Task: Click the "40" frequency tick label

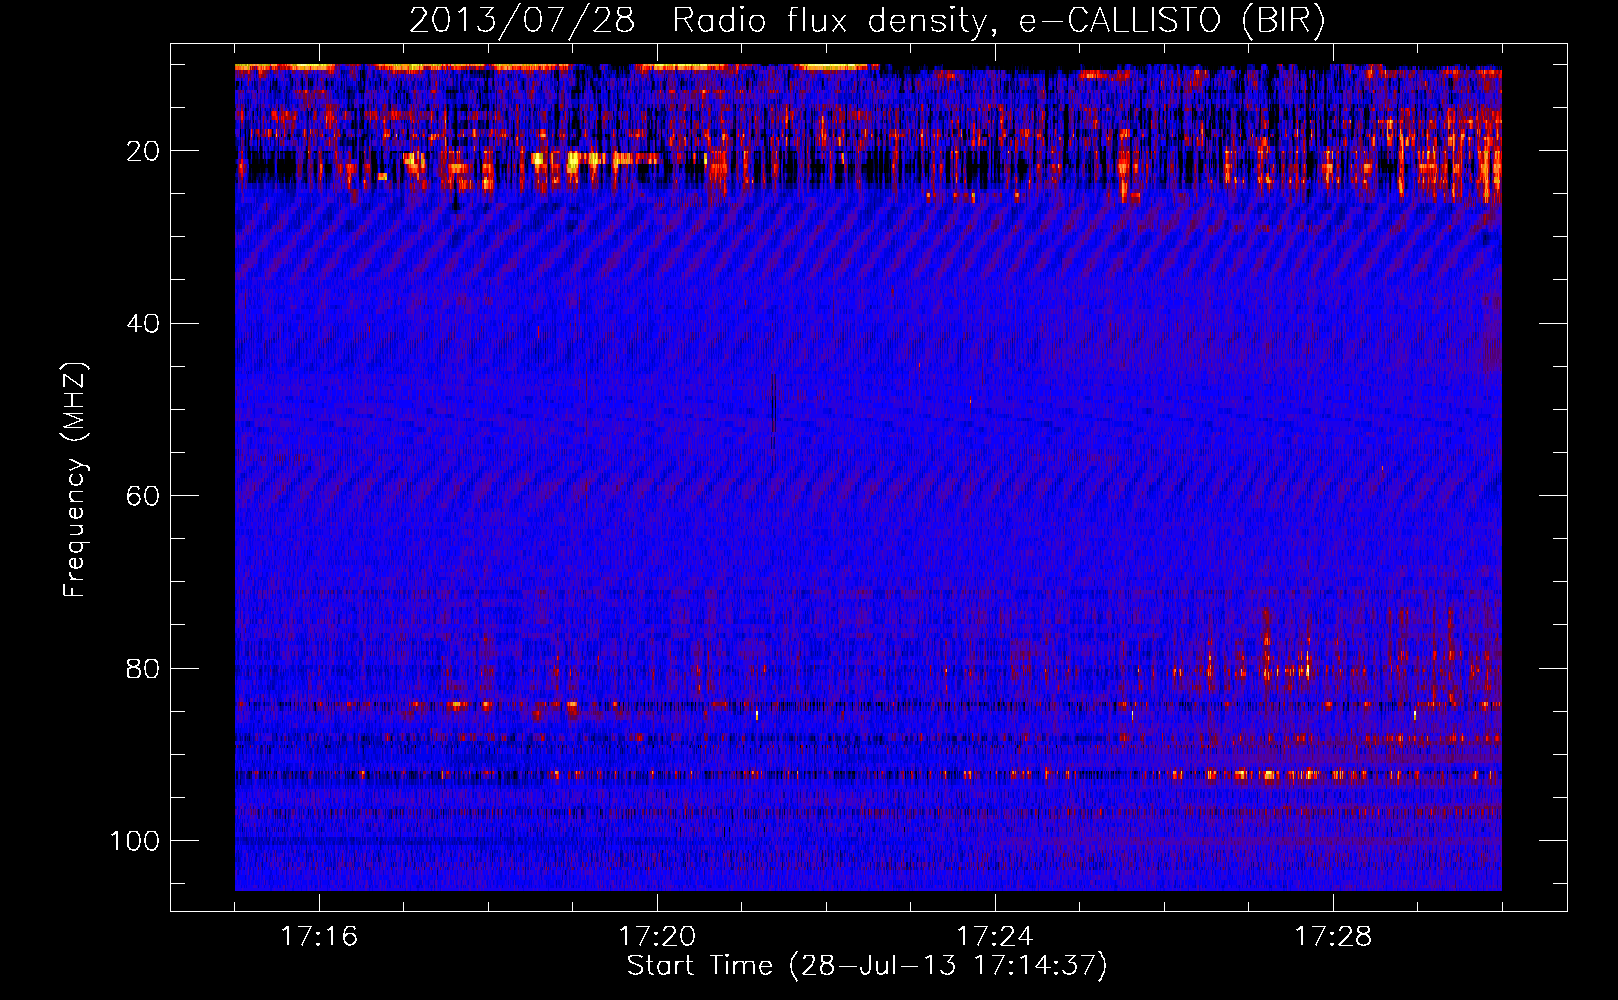Action: (143, 324)
